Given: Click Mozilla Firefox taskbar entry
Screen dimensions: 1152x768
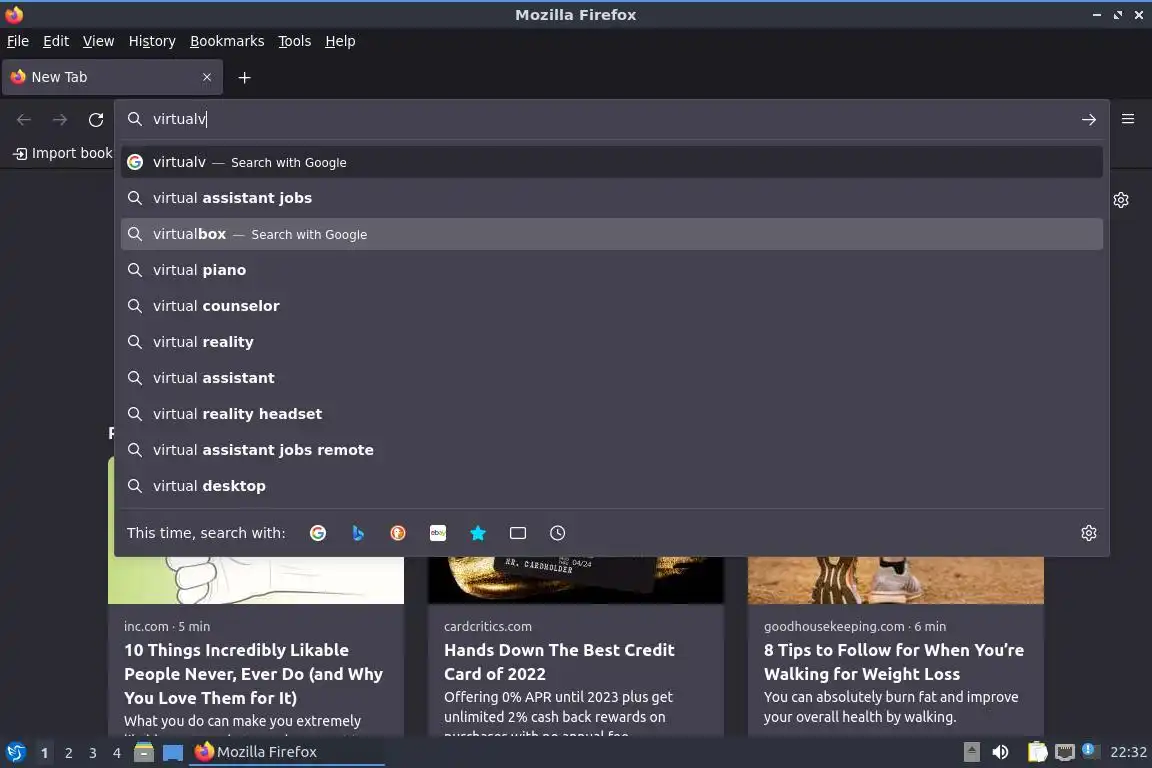Looking at the screenshot, I should (x=287, y=752).
